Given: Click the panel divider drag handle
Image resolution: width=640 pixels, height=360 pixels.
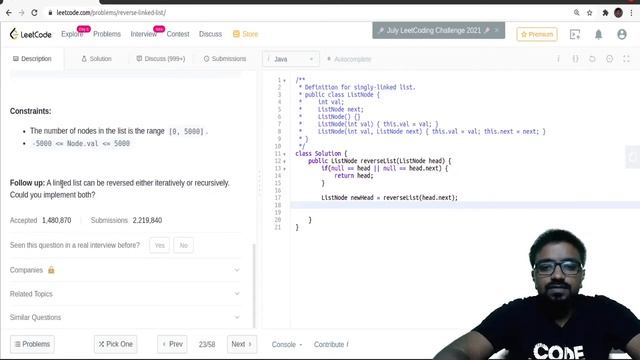Looking at the screenshot, I should pyautogui.click(x=259, y=182).
